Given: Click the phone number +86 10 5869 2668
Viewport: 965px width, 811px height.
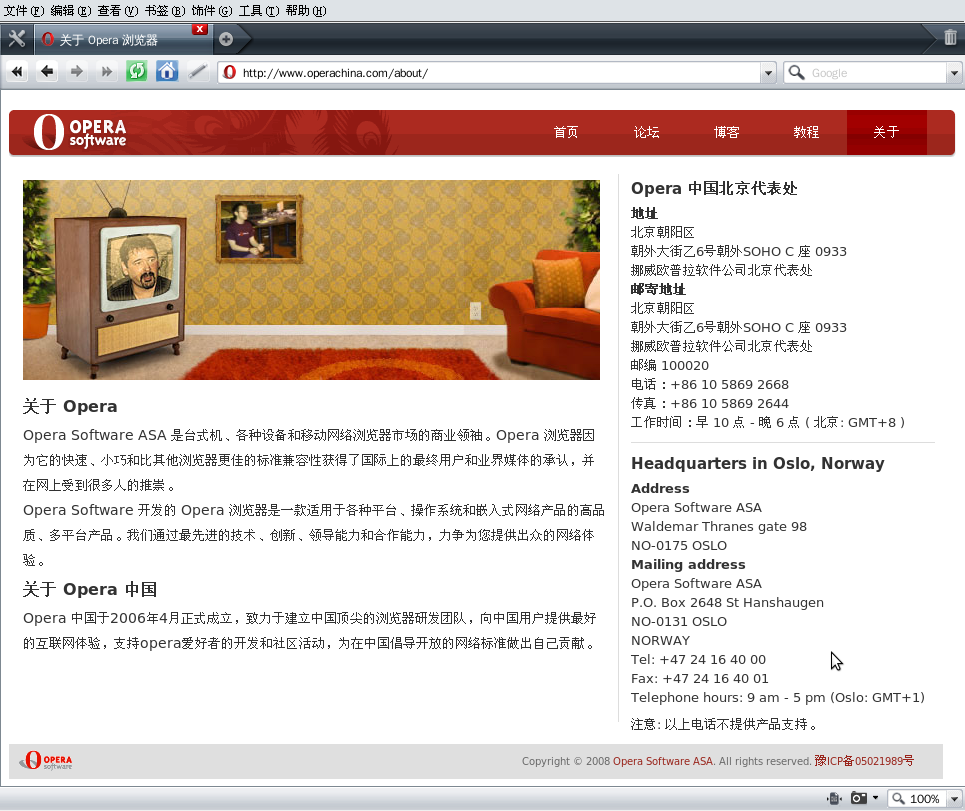Looking at the screenshot, I should 729,385.
